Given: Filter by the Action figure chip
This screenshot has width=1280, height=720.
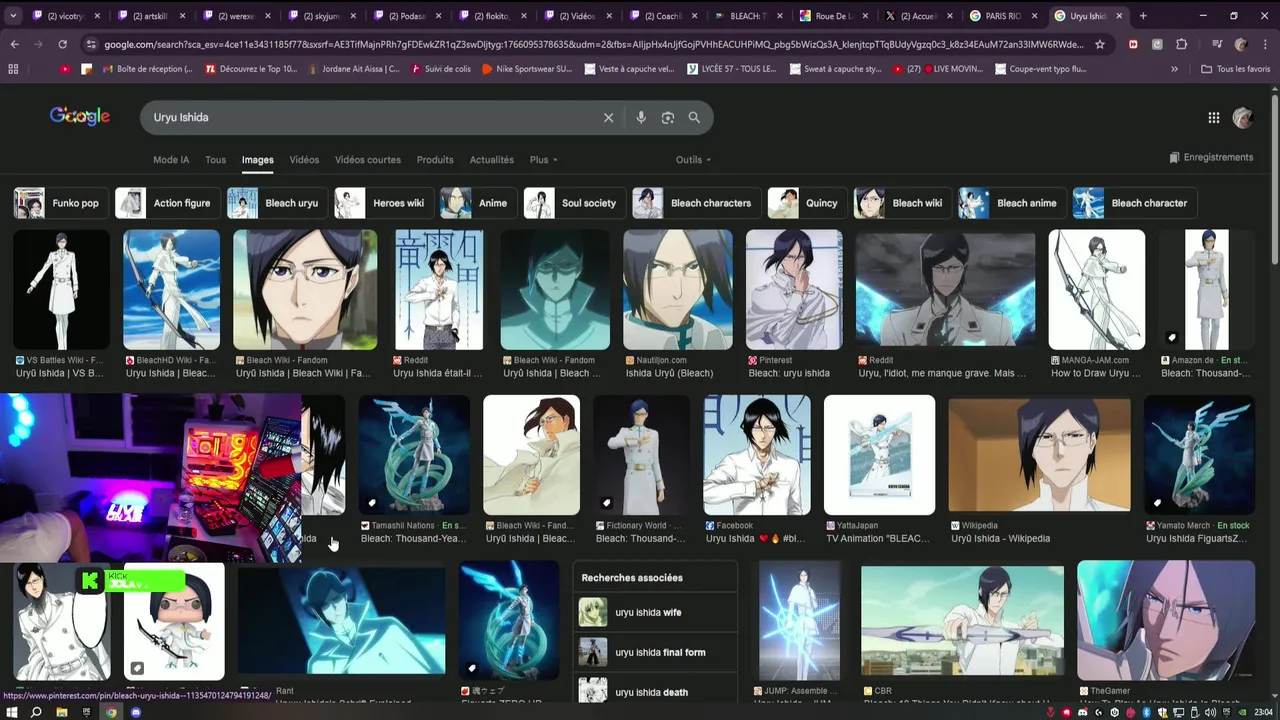Looking at the screenshot, I should coord(167,203).
